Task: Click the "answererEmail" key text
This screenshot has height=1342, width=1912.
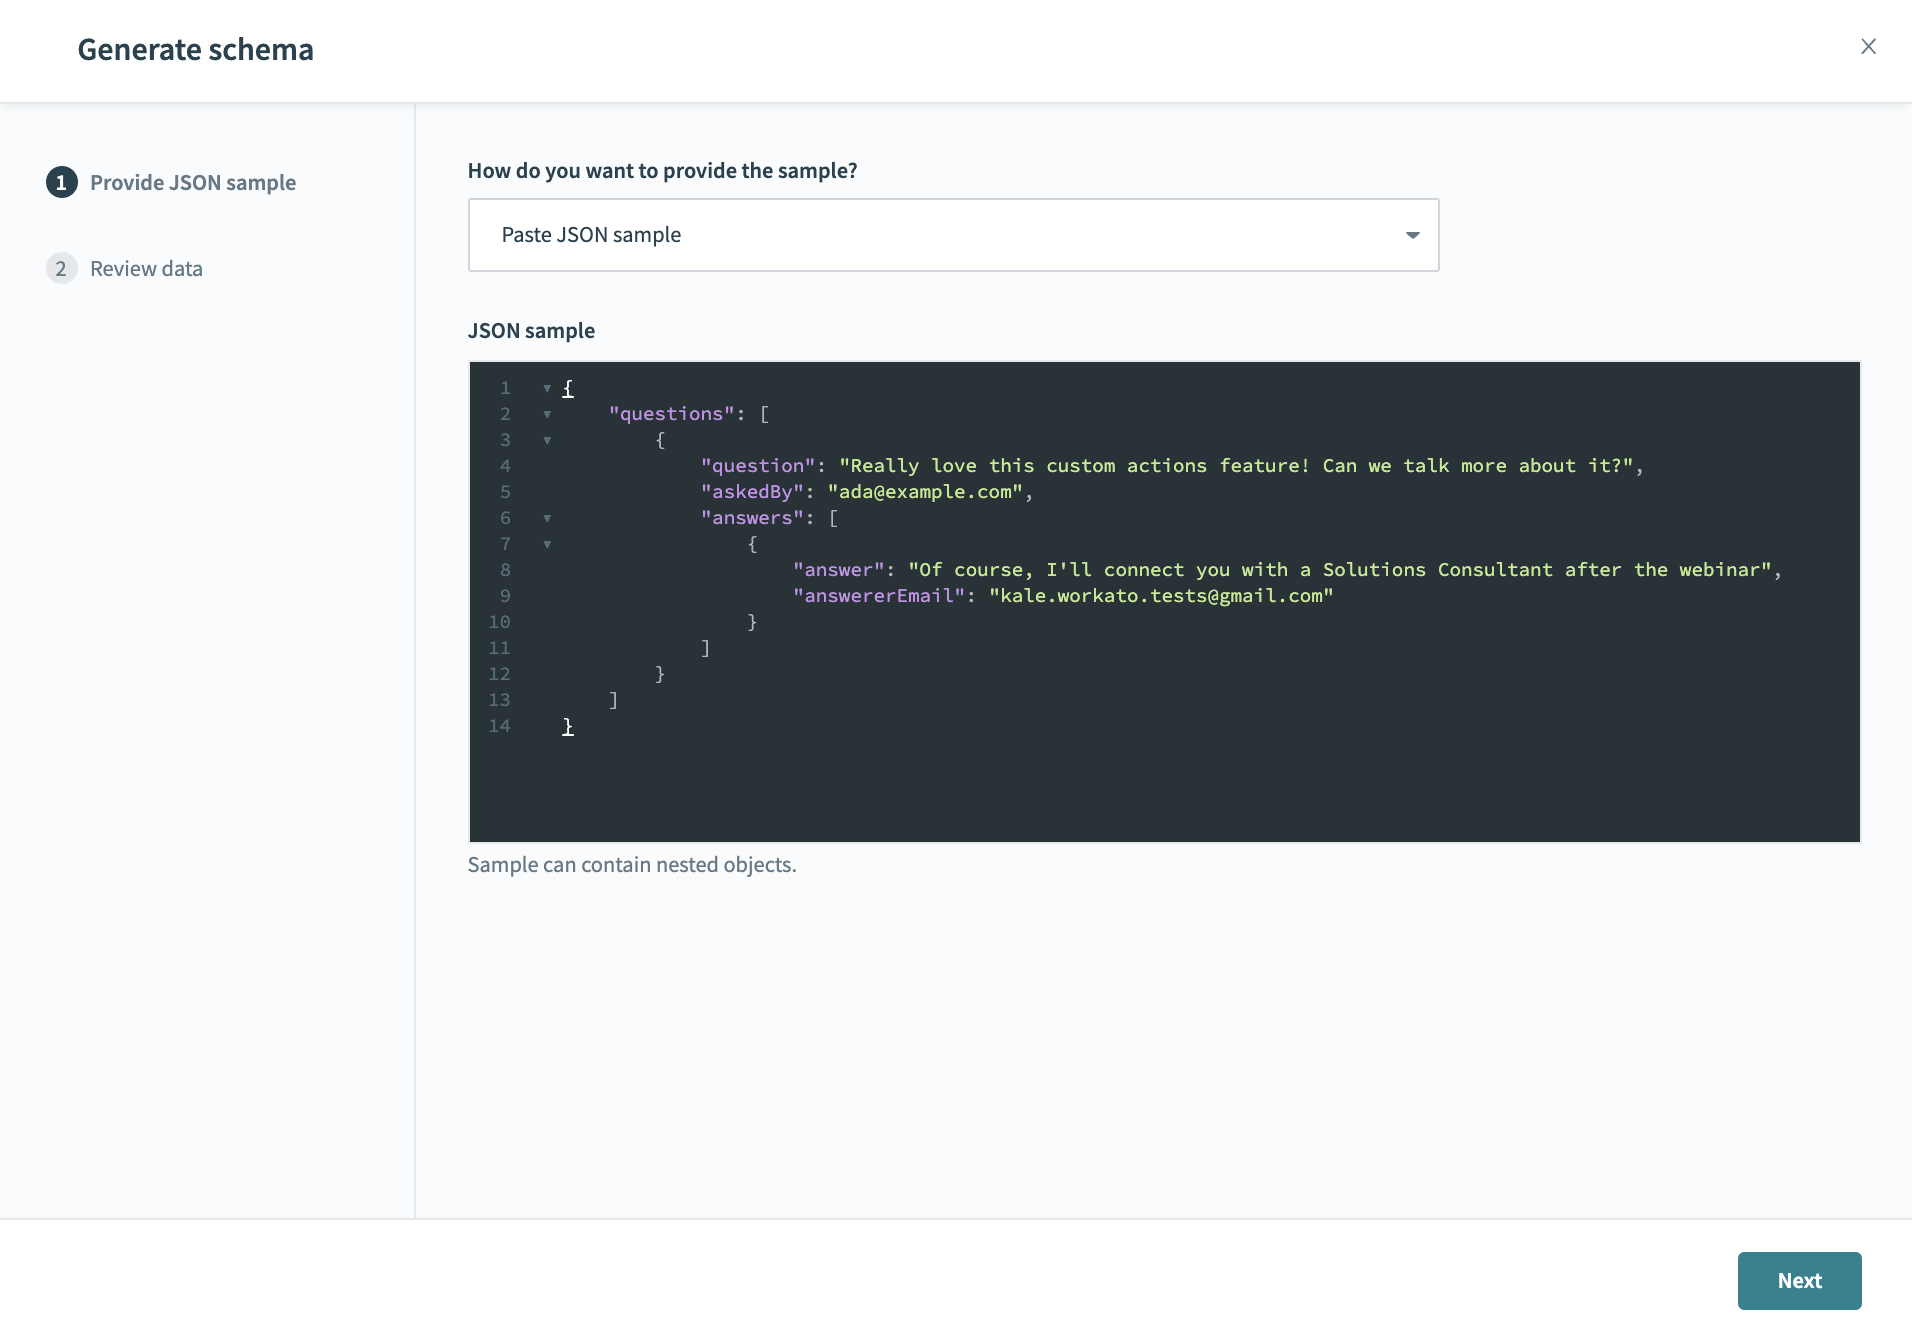Action: [x=879, y=596]
